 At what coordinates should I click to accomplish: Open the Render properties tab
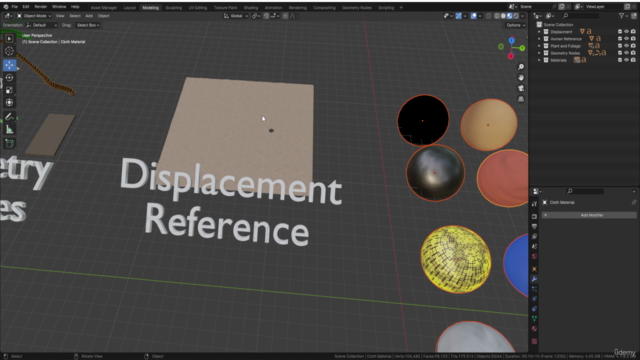[534, 216]
